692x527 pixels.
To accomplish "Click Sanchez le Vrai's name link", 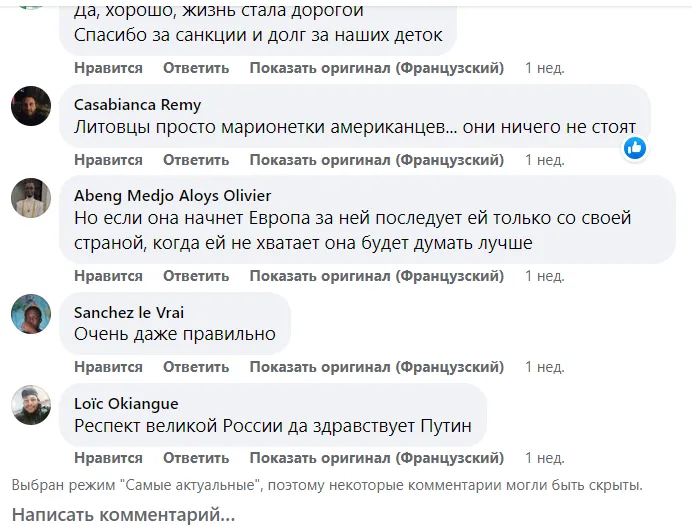I will tap(129, 312).
